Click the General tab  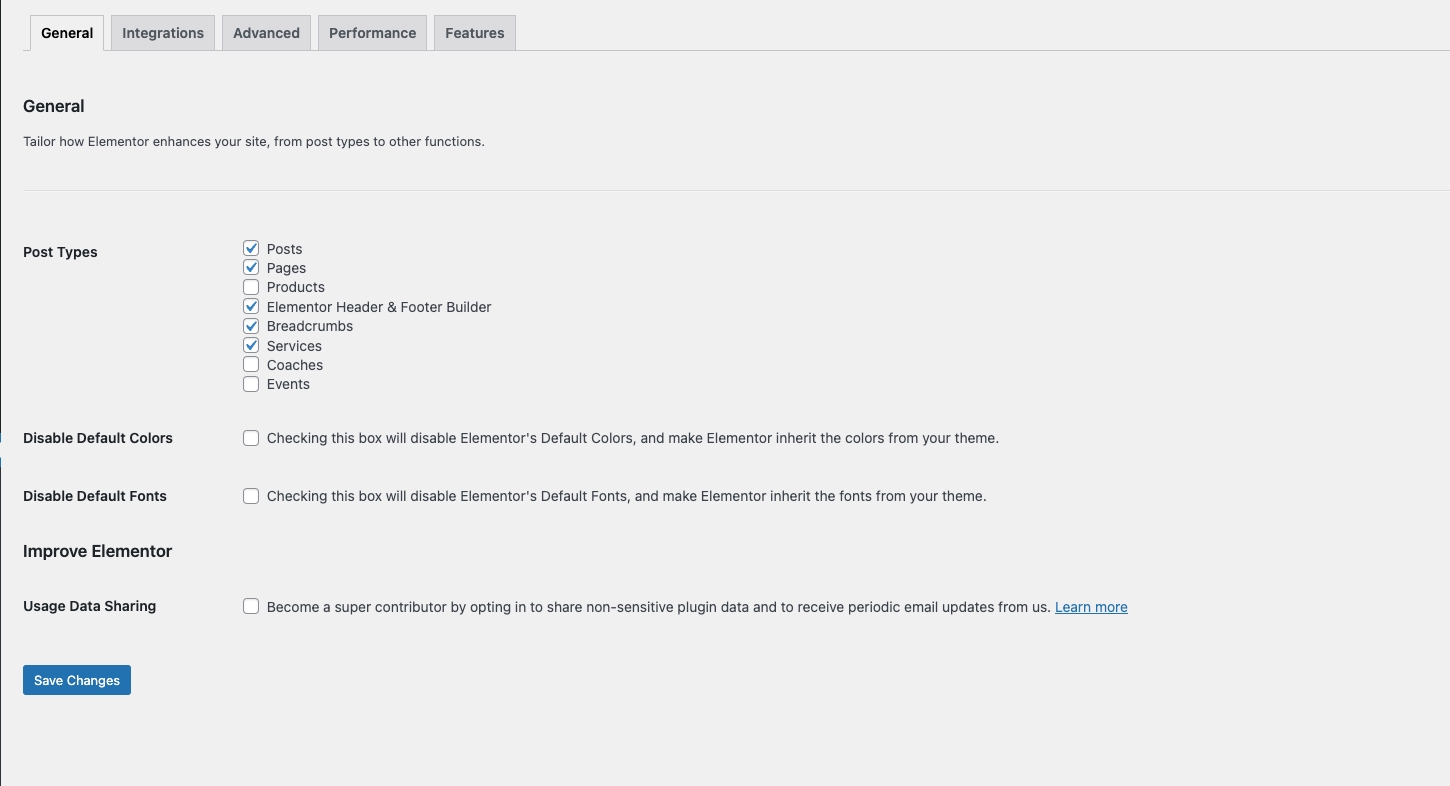[67, 33]
